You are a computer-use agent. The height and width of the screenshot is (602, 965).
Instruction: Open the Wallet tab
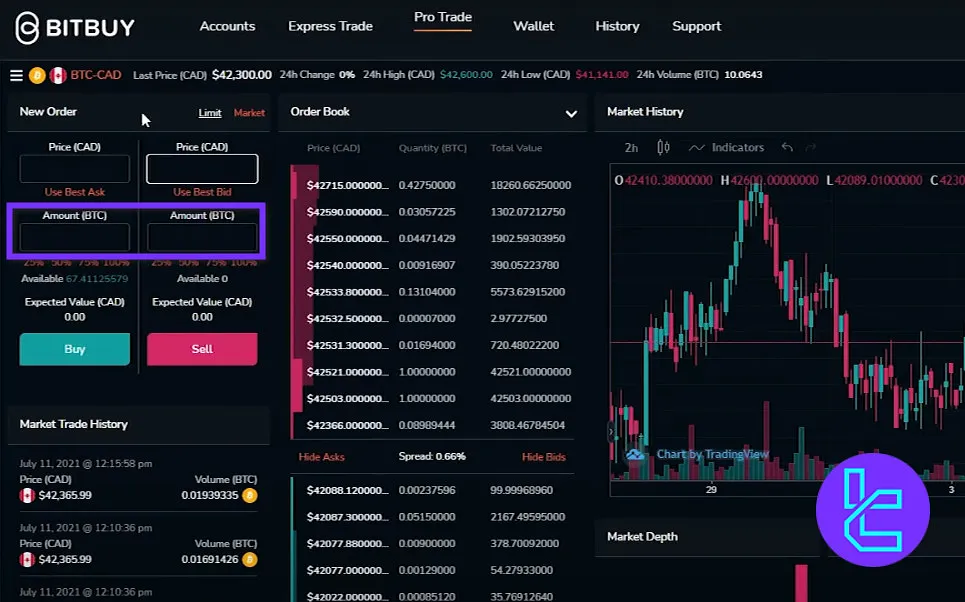coord(533,26)
